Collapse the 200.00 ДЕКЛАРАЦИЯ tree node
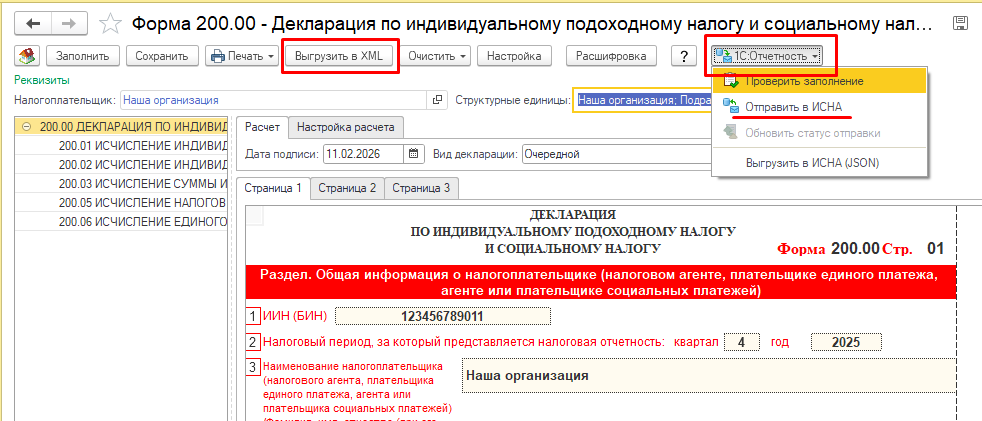The image size is (982, 421). click(27, 128)
